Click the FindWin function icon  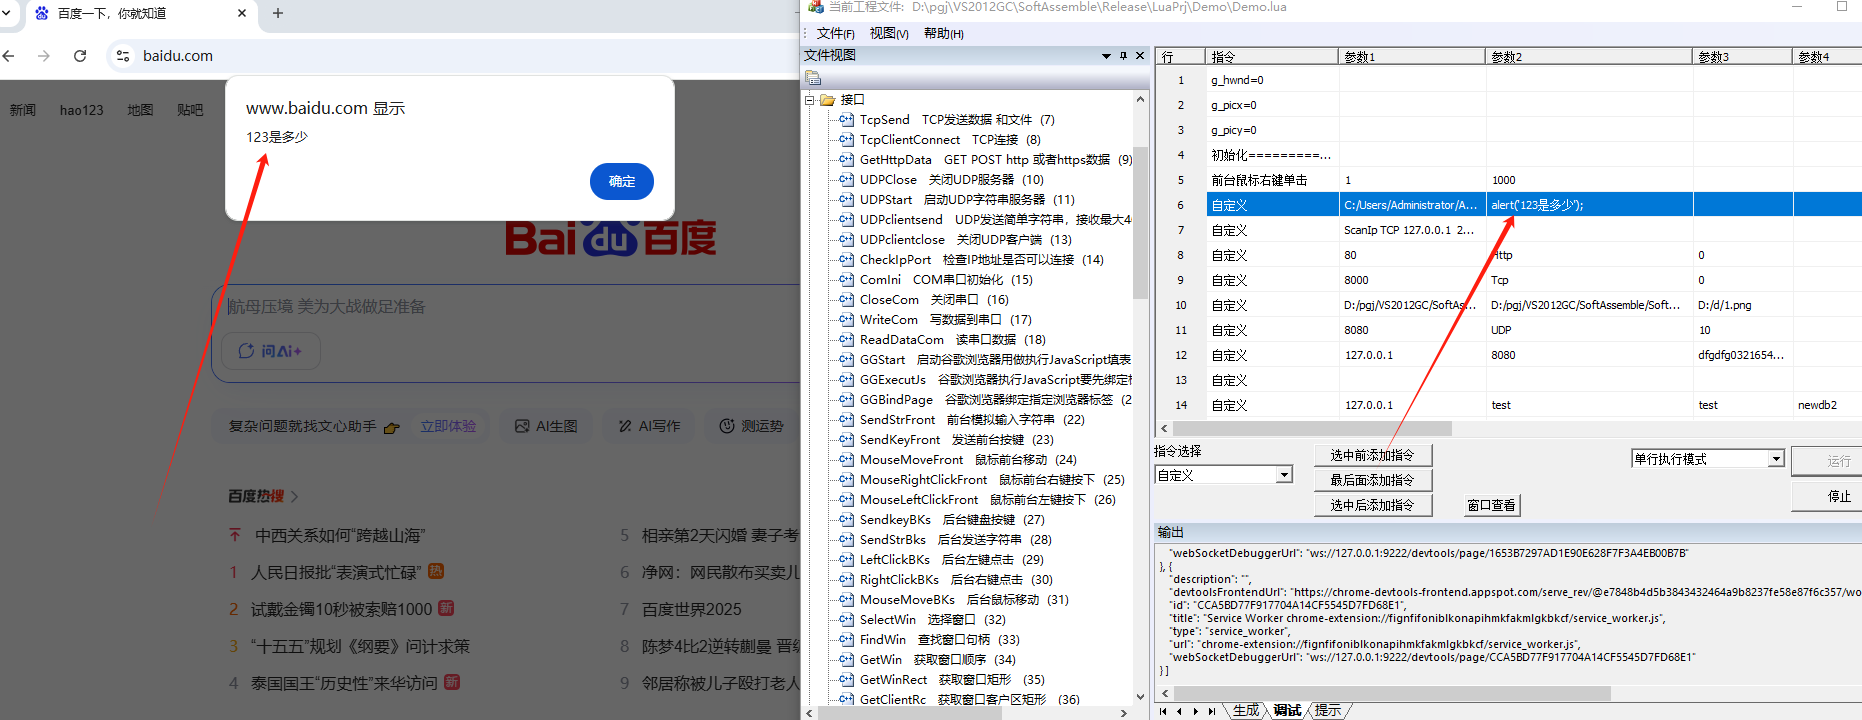click(846, 639)
